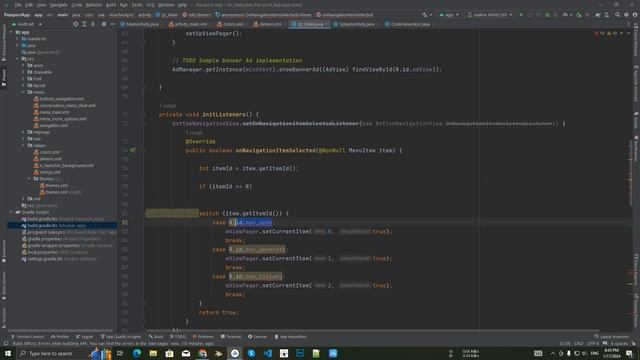Click R.id.nav_history in the switch statement

(255, 276)
